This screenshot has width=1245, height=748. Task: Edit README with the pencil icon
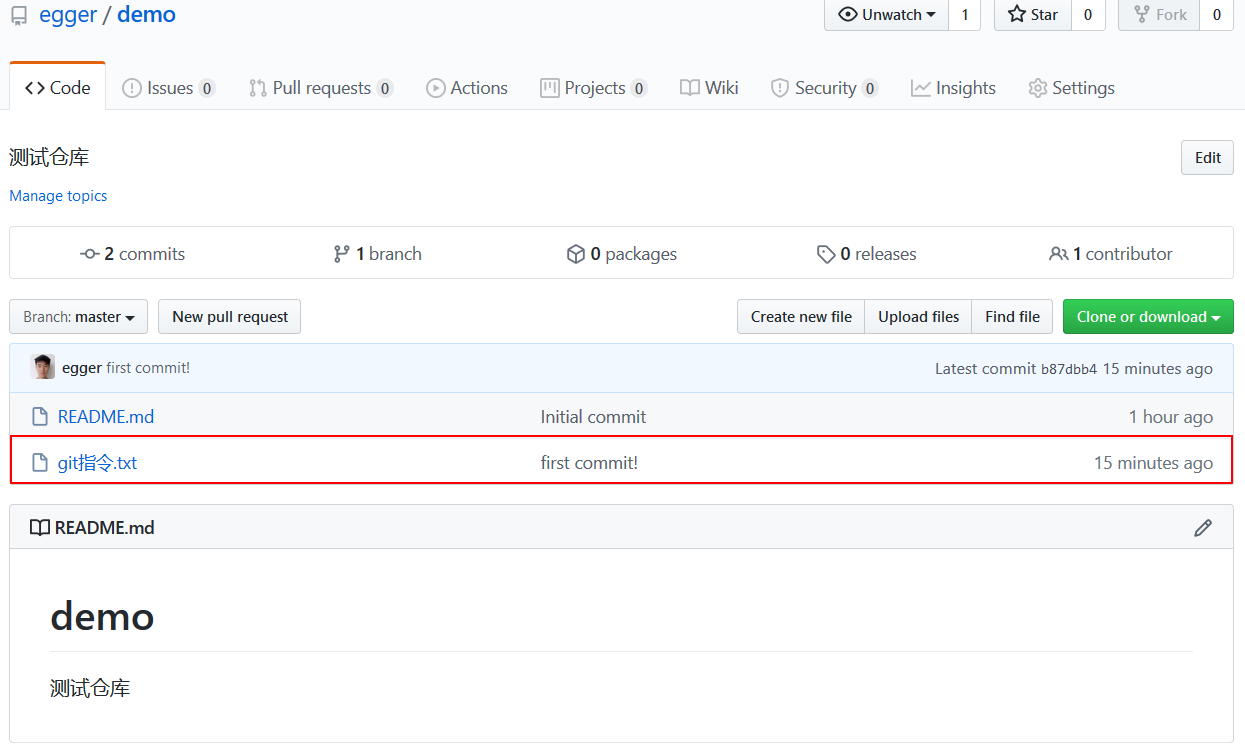click(x=1203, y=528)
